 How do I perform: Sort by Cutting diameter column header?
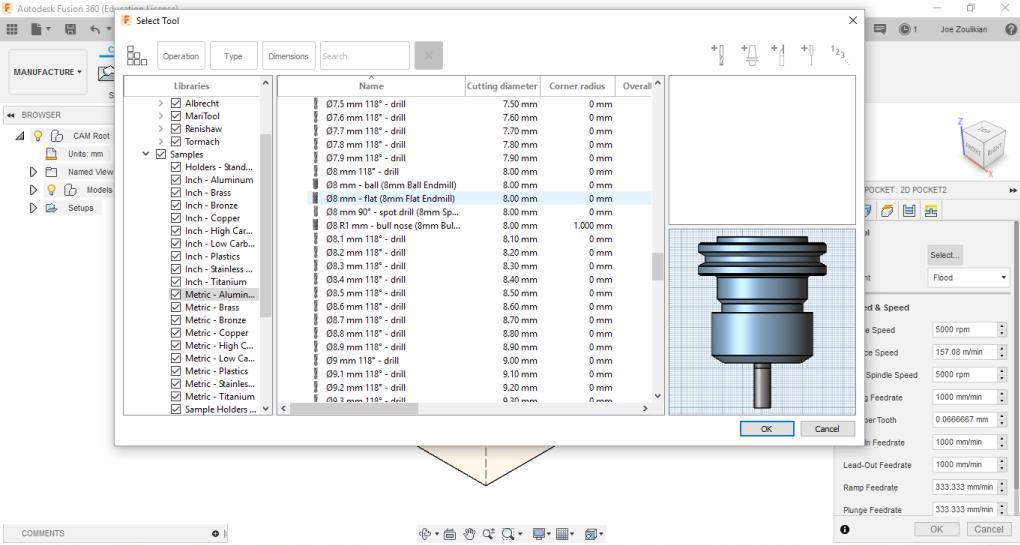502,86
